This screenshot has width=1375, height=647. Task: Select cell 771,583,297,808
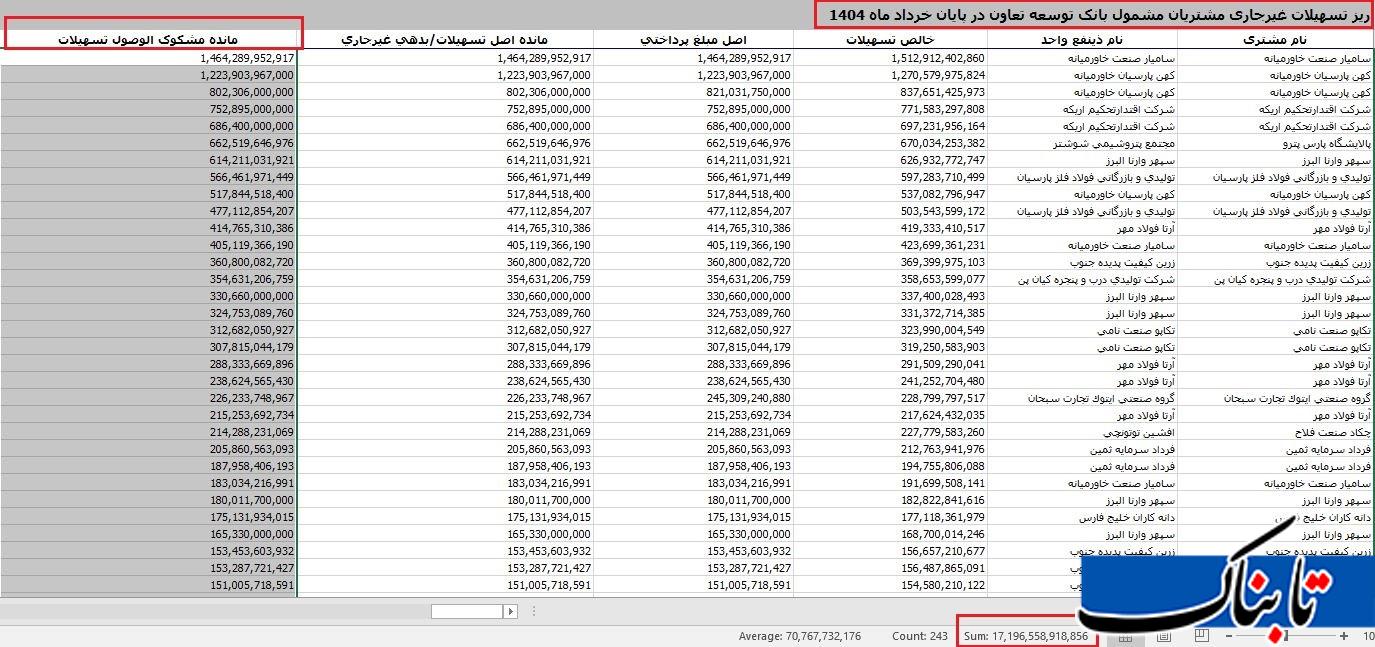point(891,109)
